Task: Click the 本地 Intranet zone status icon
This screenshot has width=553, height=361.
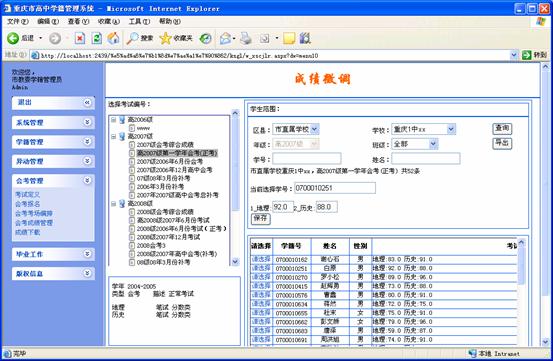Action: coord(472,353)
